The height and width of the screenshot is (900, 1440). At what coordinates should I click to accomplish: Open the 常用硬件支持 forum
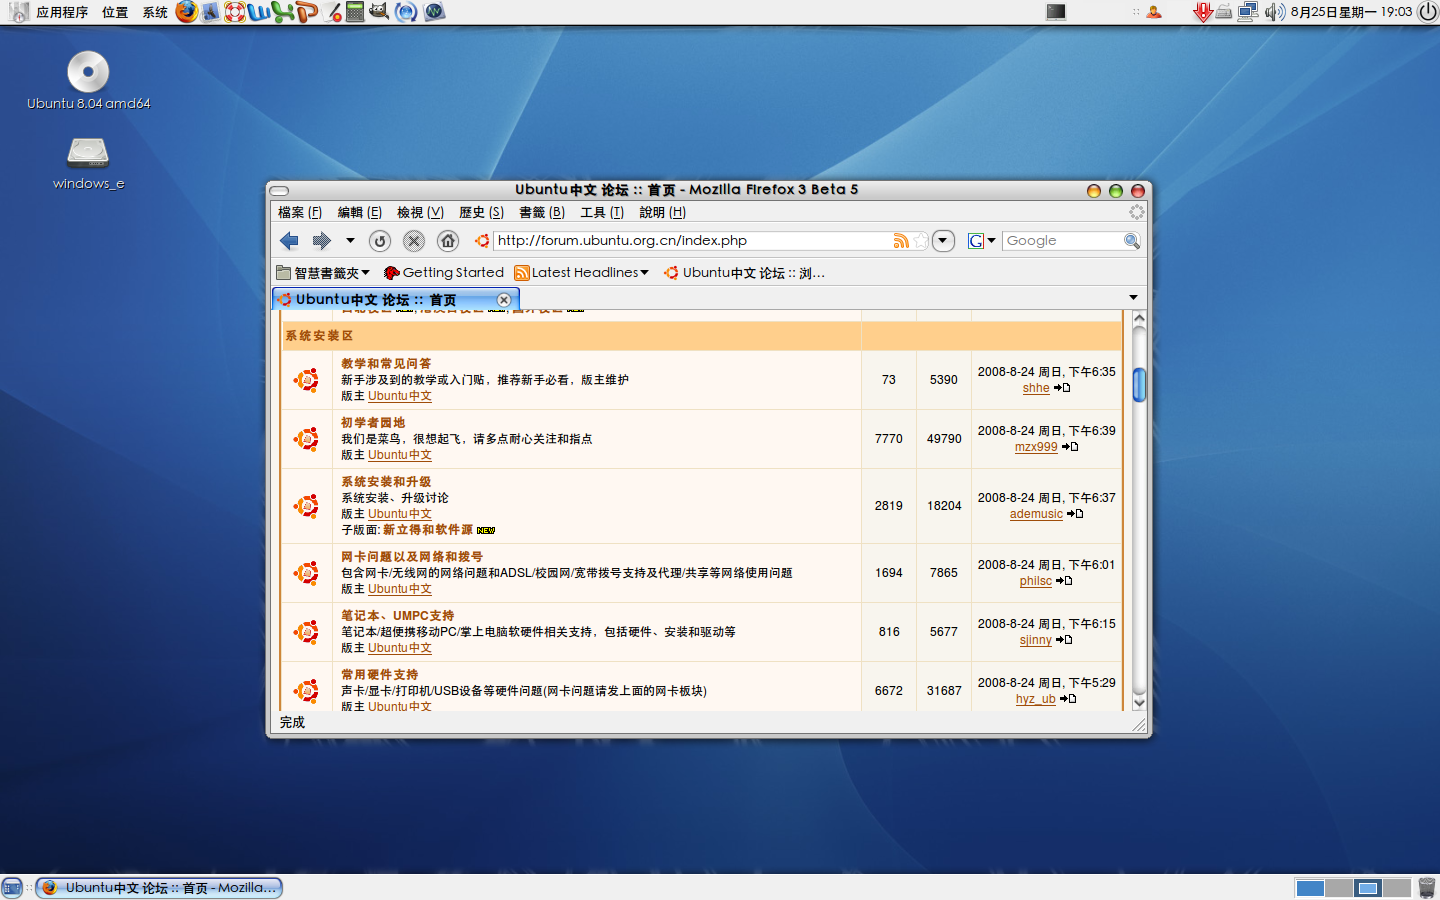(x=380, y=675)
